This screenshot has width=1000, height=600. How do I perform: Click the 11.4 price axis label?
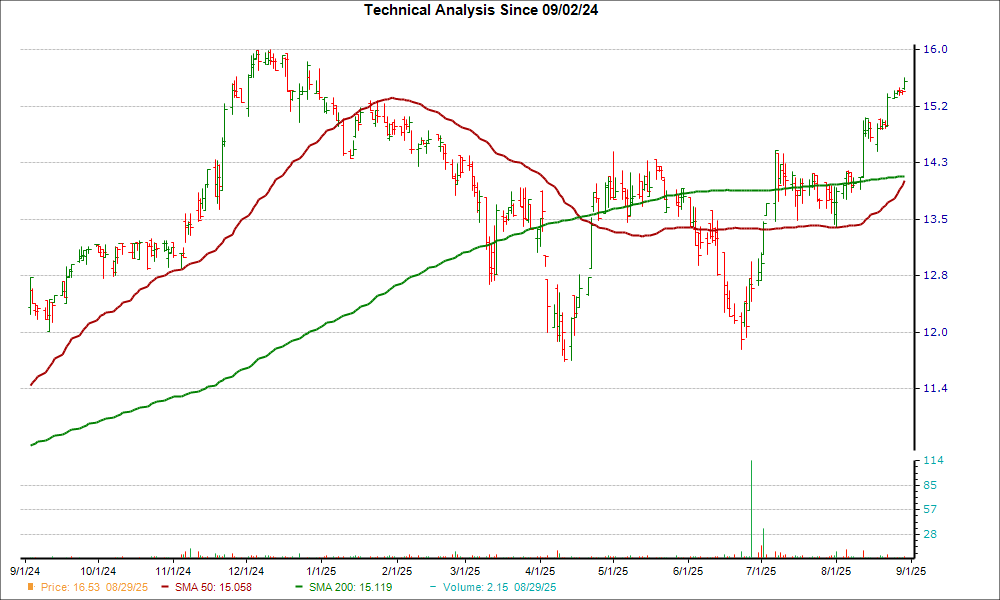coord(935,388)
